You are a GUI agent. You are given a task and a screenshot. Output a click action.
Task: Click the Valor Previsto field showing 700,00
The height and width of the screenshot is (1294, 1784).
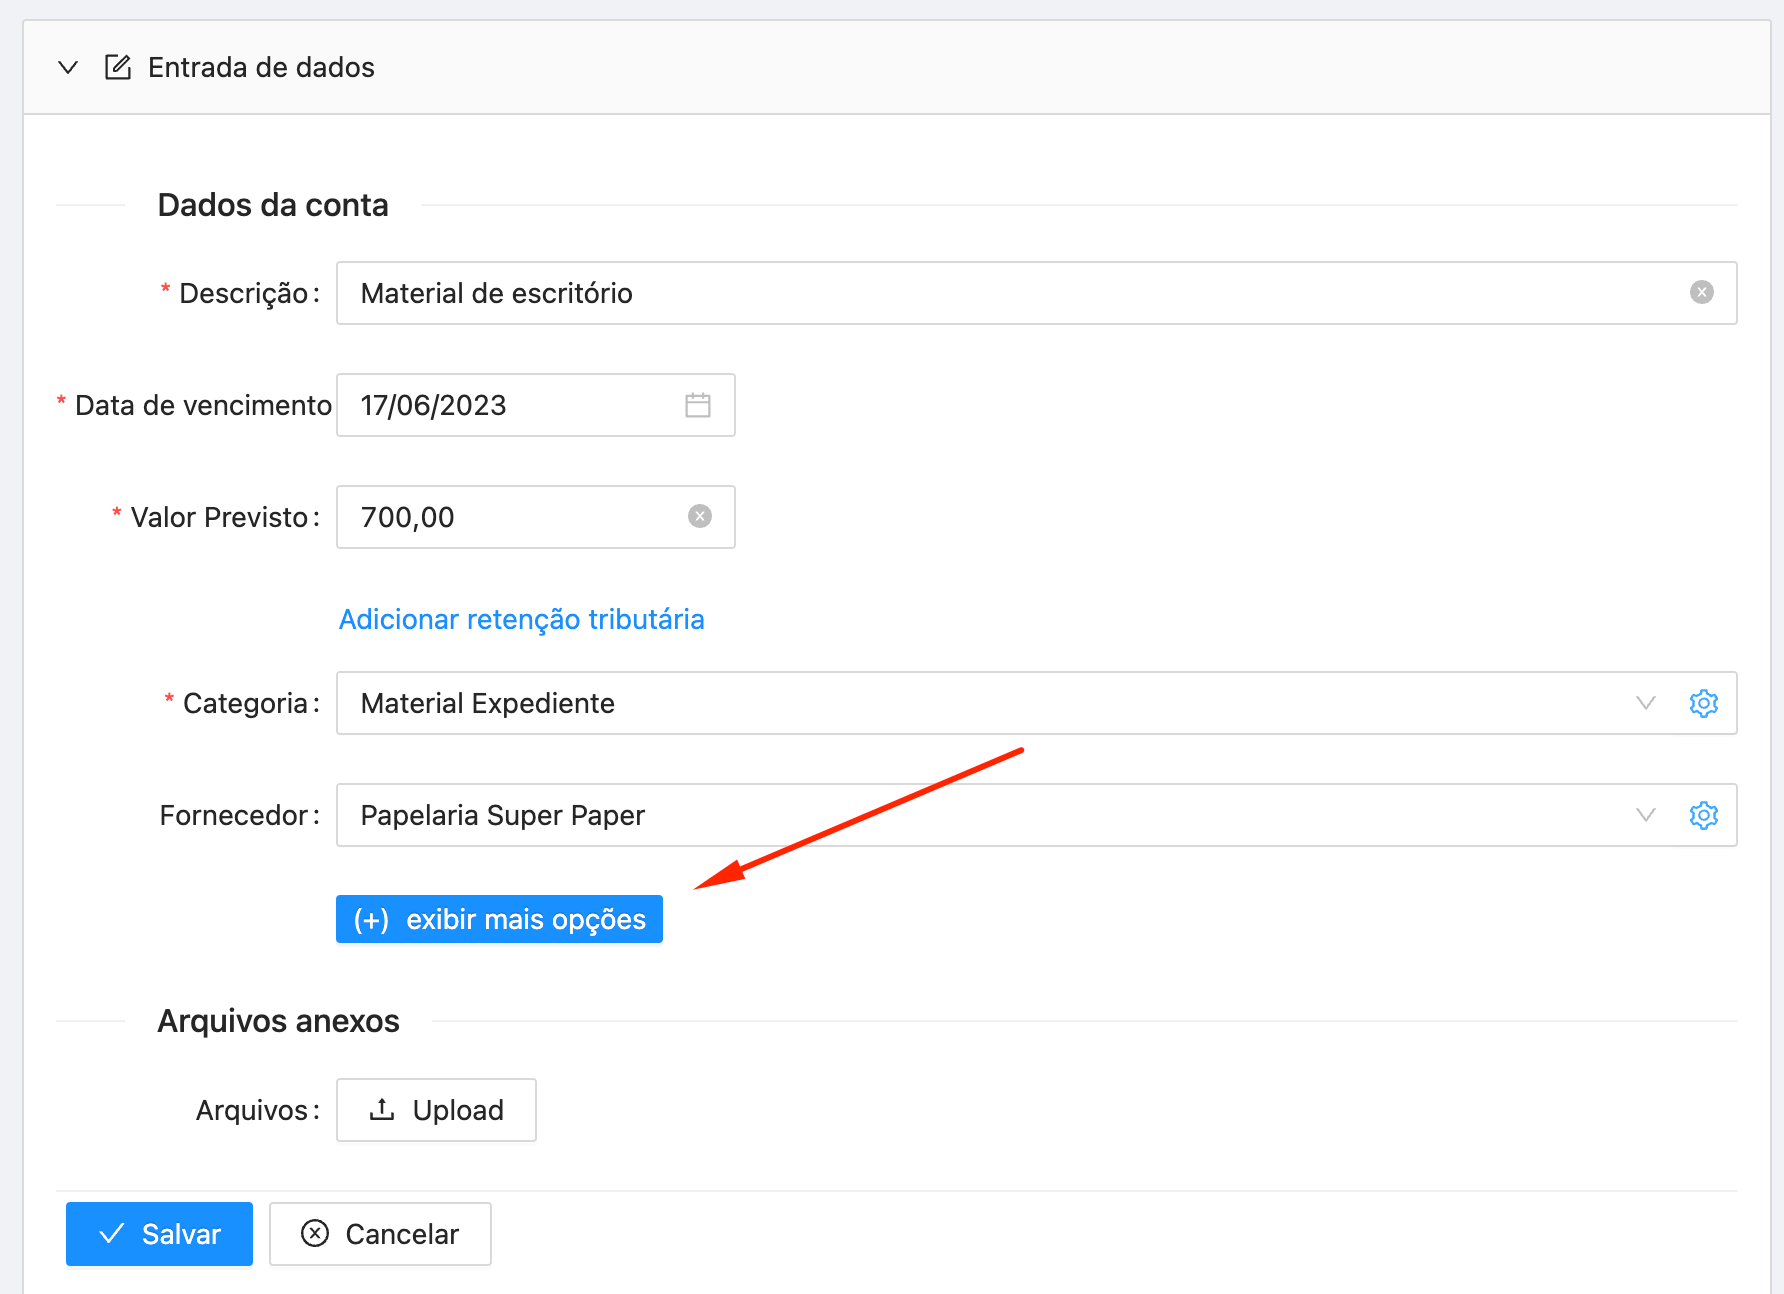(535, 517)
